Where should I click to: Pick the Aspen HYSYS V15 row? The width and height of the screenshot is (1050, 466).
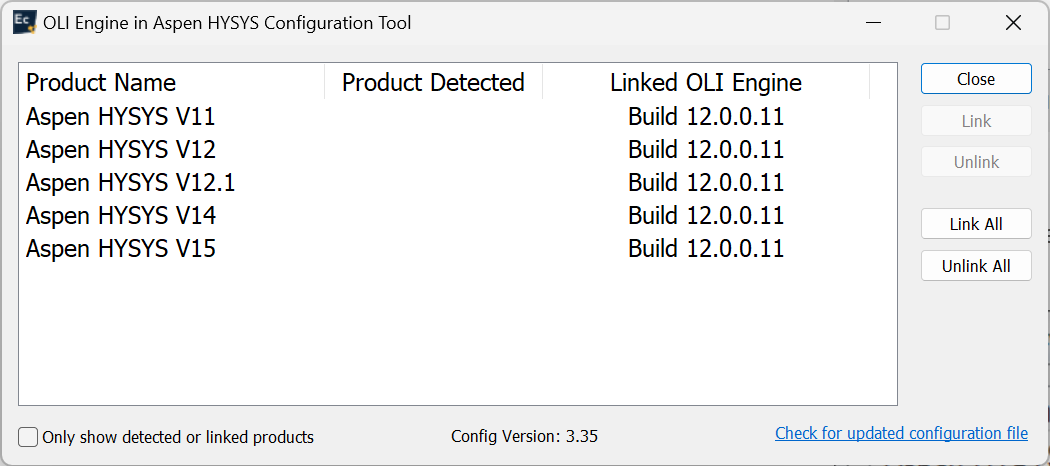coord(121,249)
